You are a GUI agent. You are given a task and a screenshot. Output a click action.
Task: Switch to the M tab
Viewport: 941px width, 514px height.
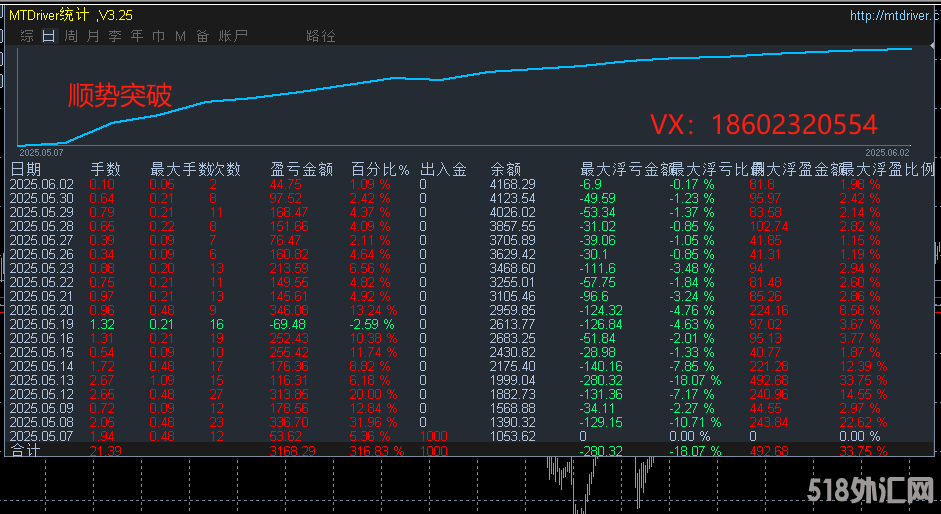pyautogui.click(x=181, y=36)
